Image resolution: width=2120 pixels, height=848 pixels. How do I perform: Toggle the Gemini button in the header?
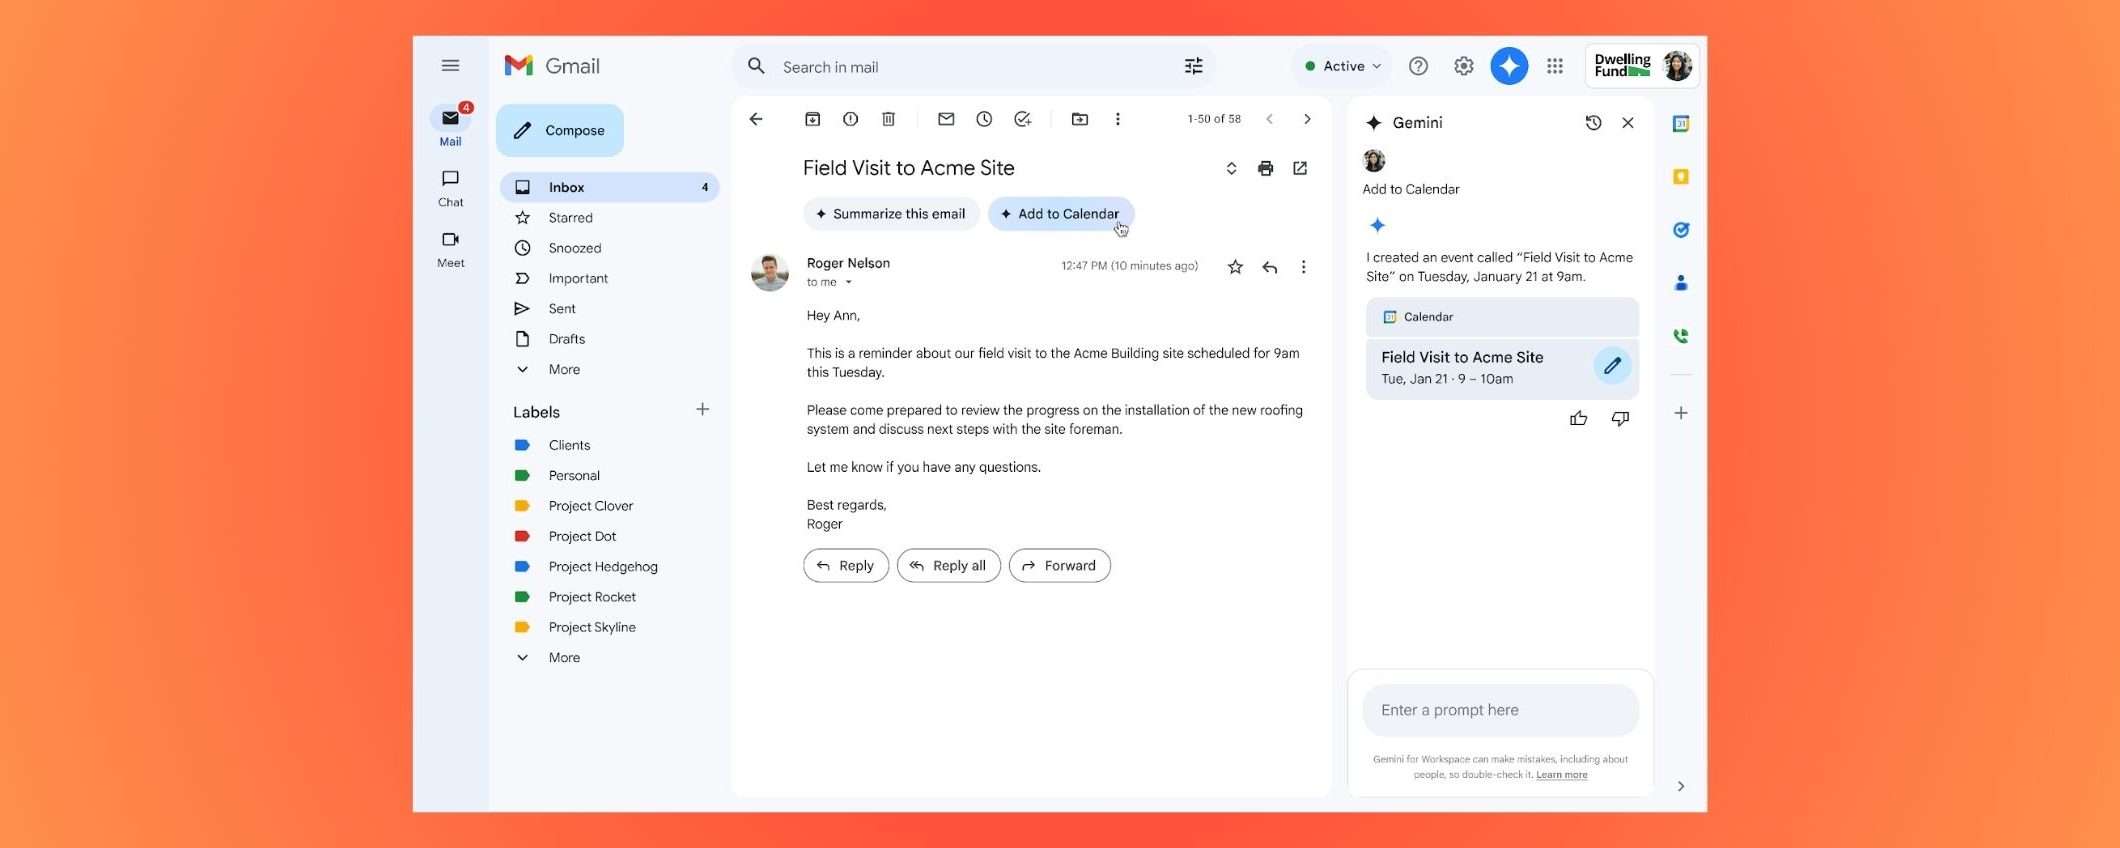(1509, 66)
